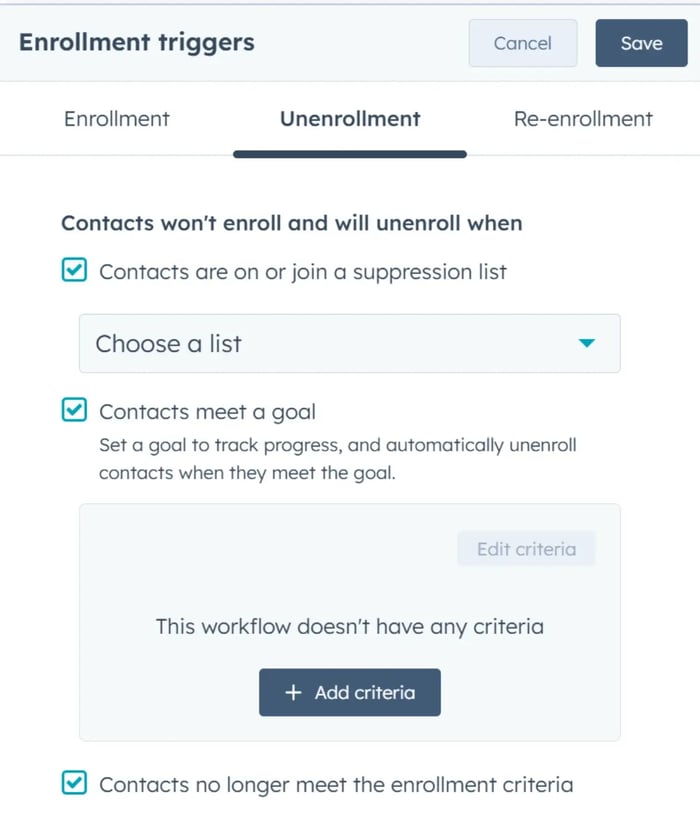Click the Enrollment triggers heading

coord(135,42)
